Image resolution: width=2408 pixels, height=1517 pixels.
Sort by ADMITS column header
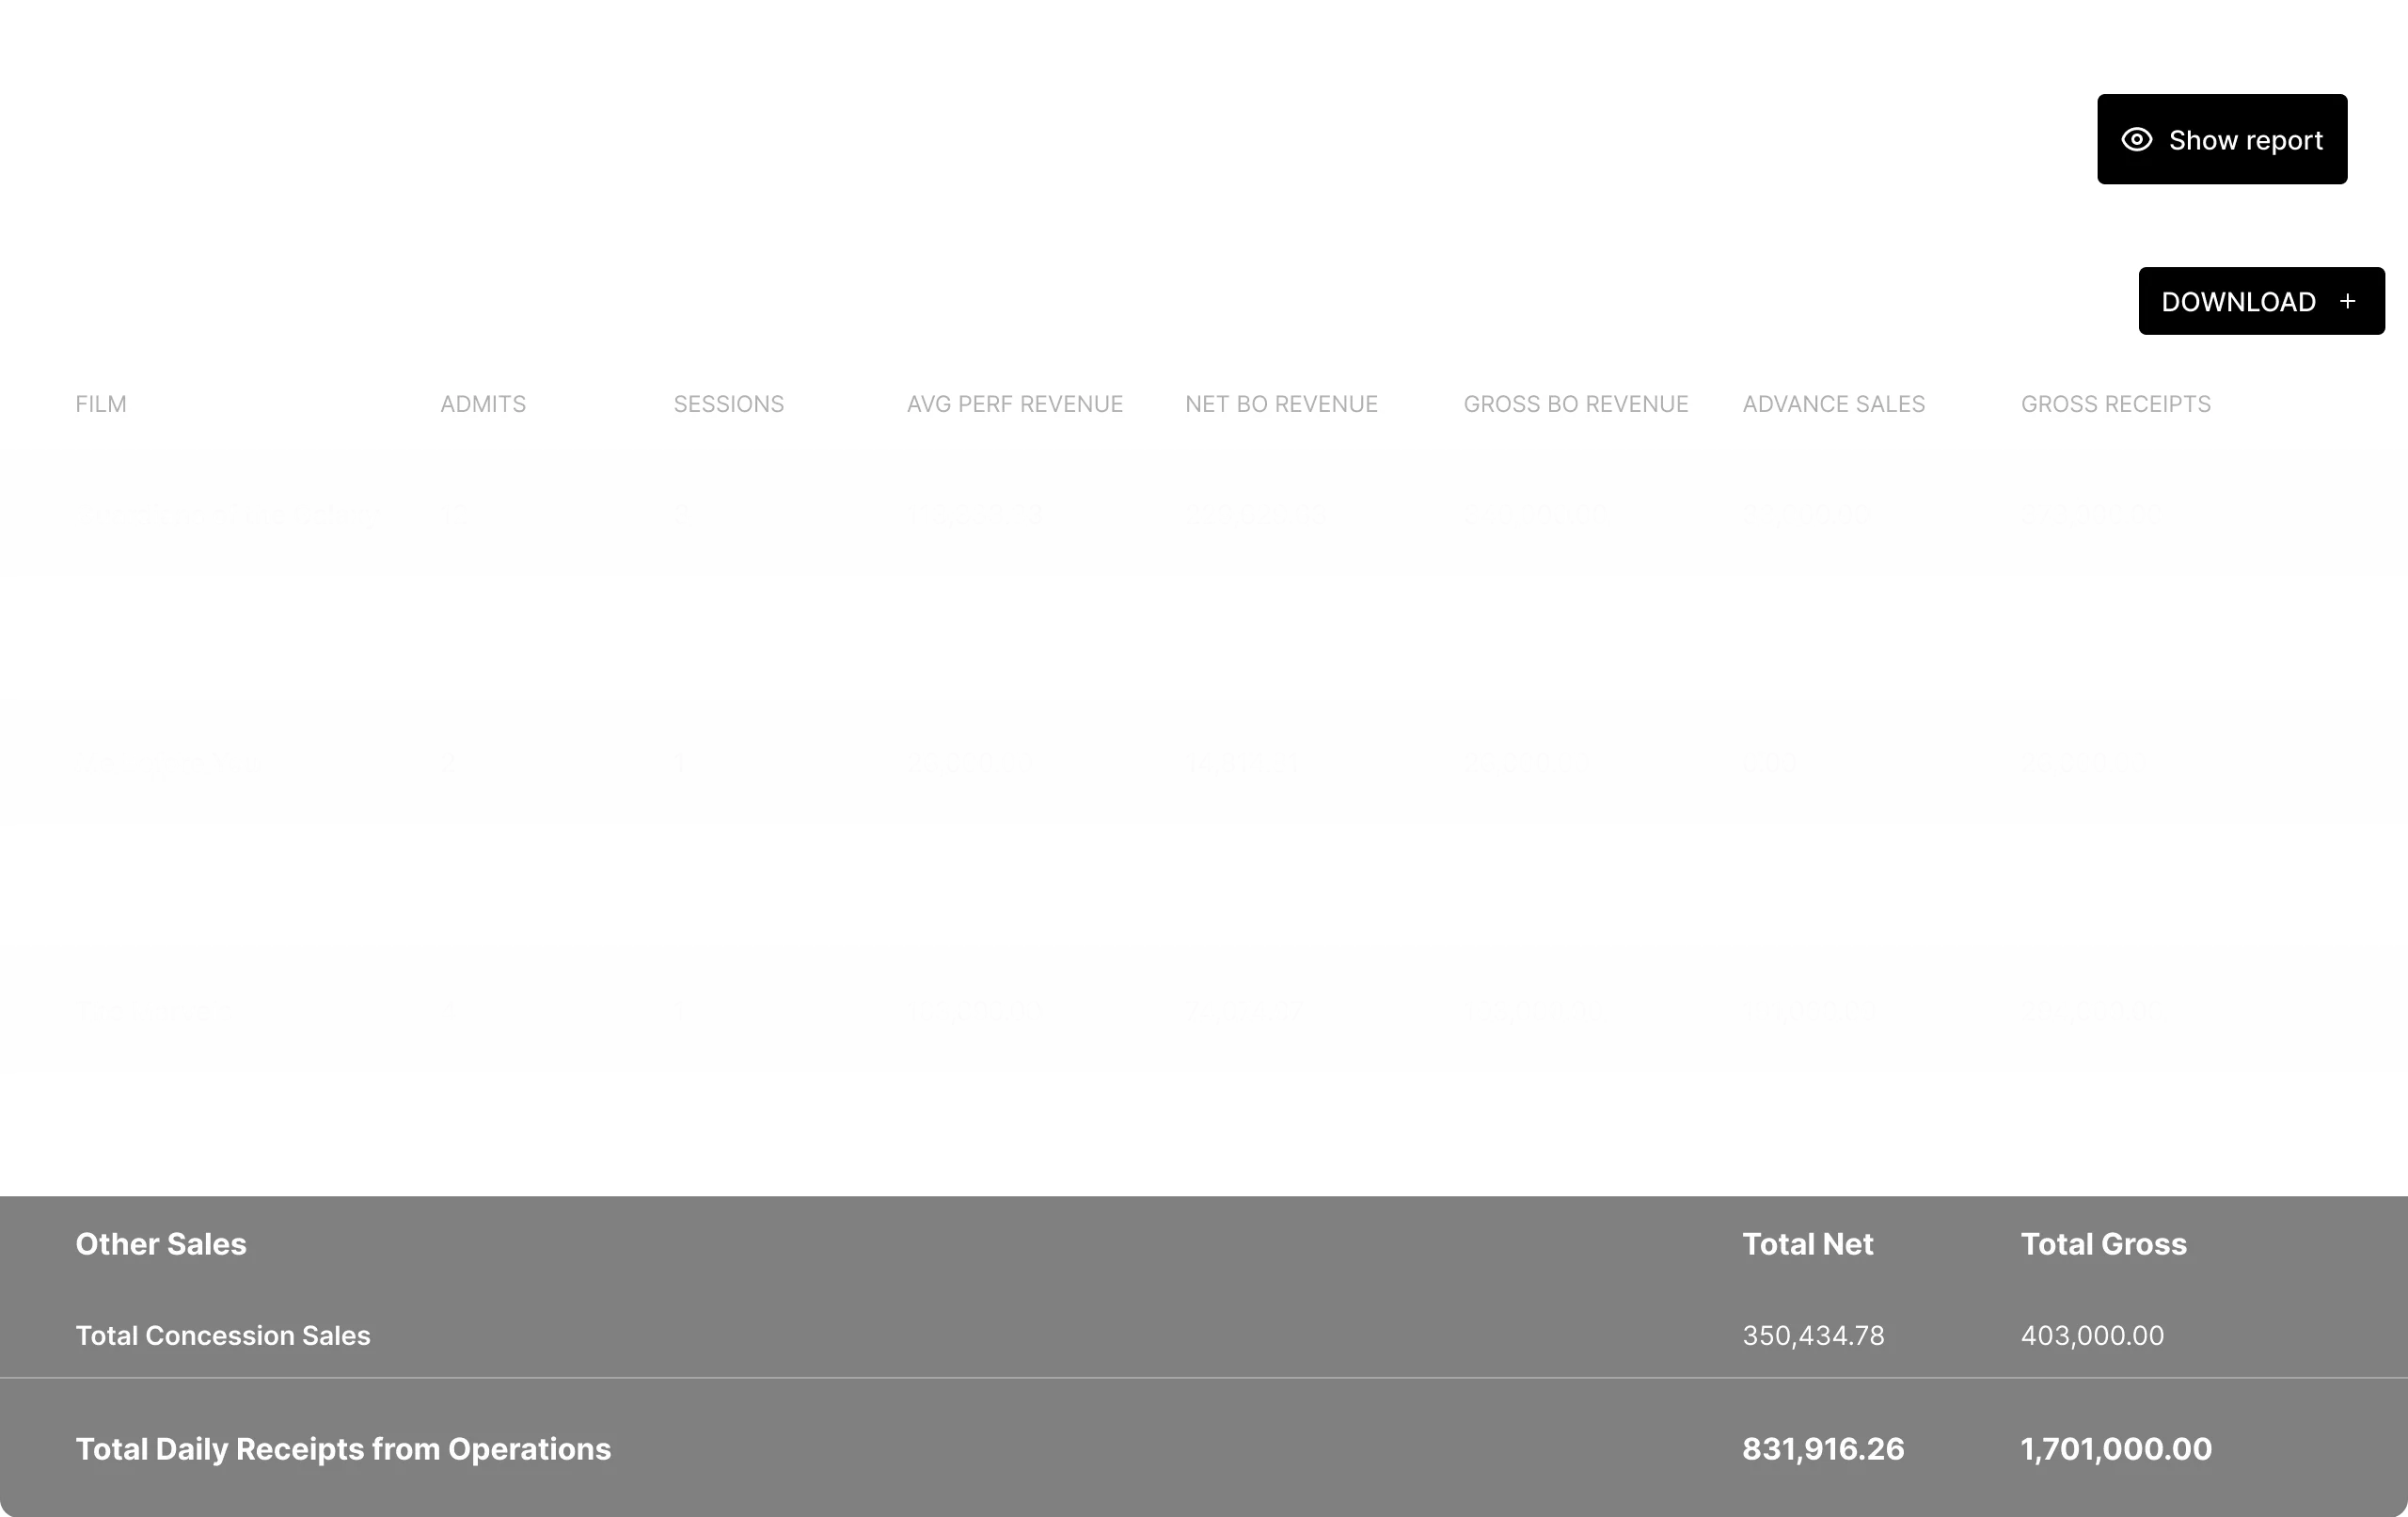pyautogui.click(x=483, y=404)
